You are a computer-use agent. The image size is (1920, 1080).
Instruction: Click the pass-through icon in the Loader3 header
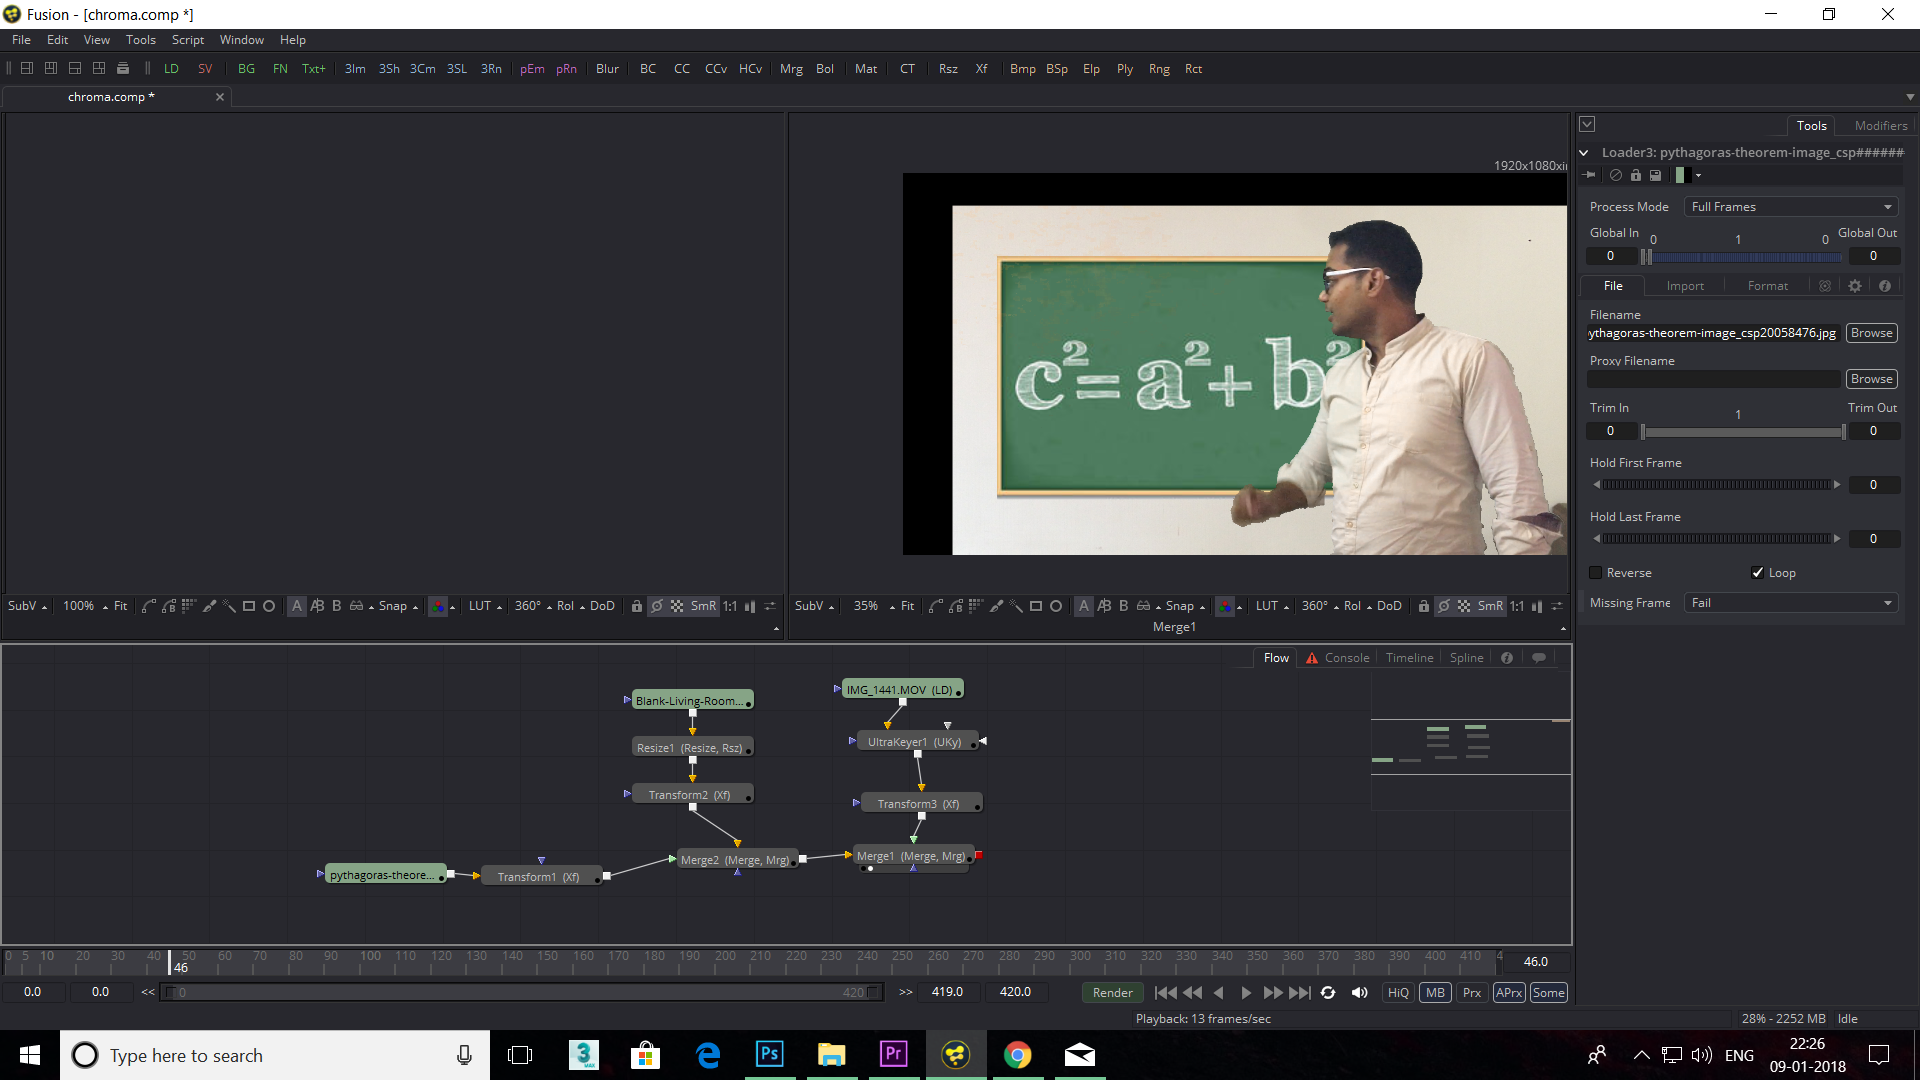pyautogui.click(x=1616, y=175)
